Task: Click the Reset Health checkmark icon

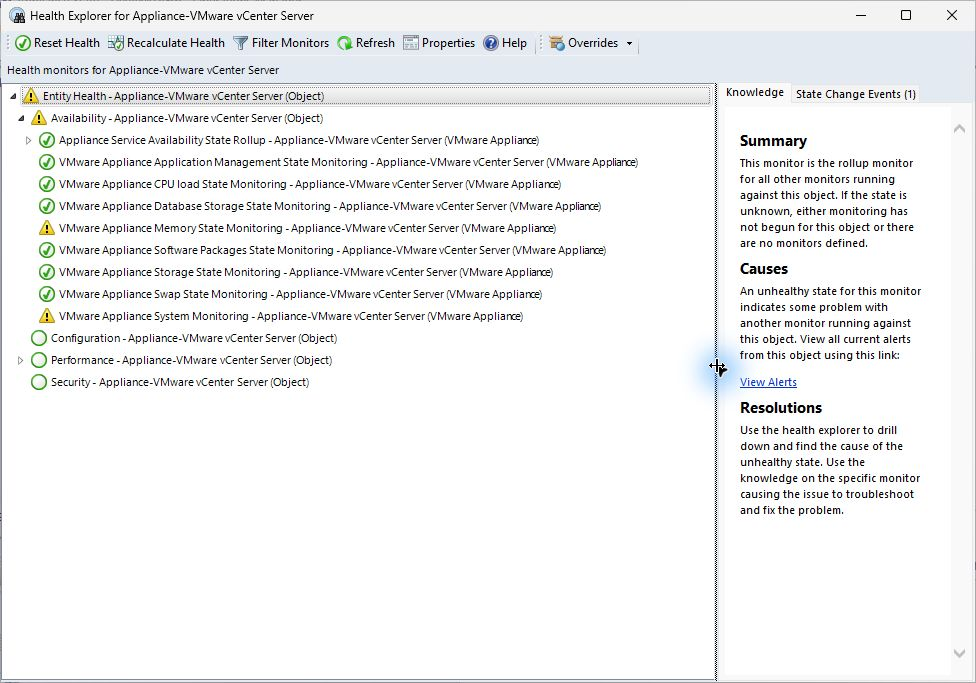Action: tap(22, 43)
